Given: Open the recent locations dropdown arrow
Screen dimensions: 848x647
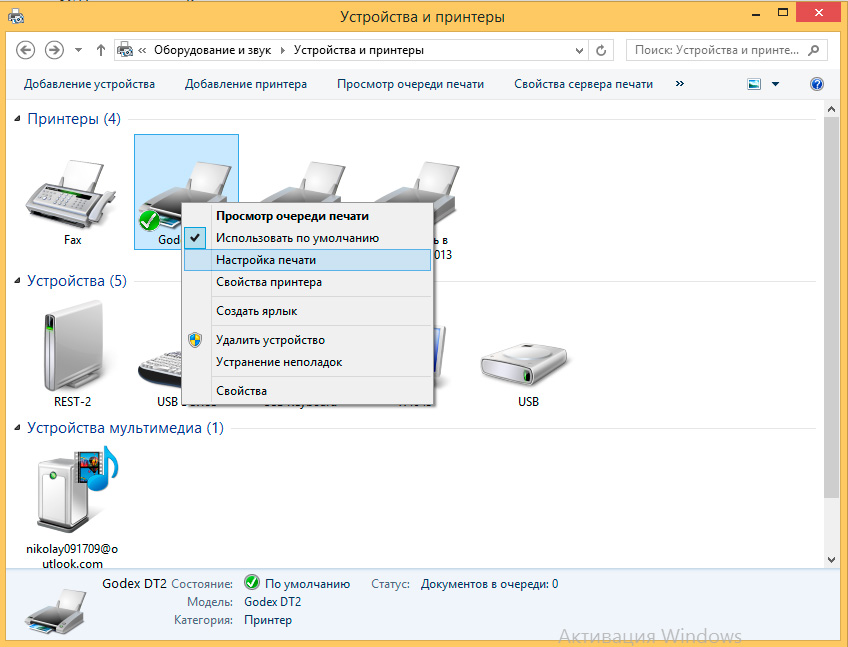Looking at the screenshot, I should click(78, 50).
